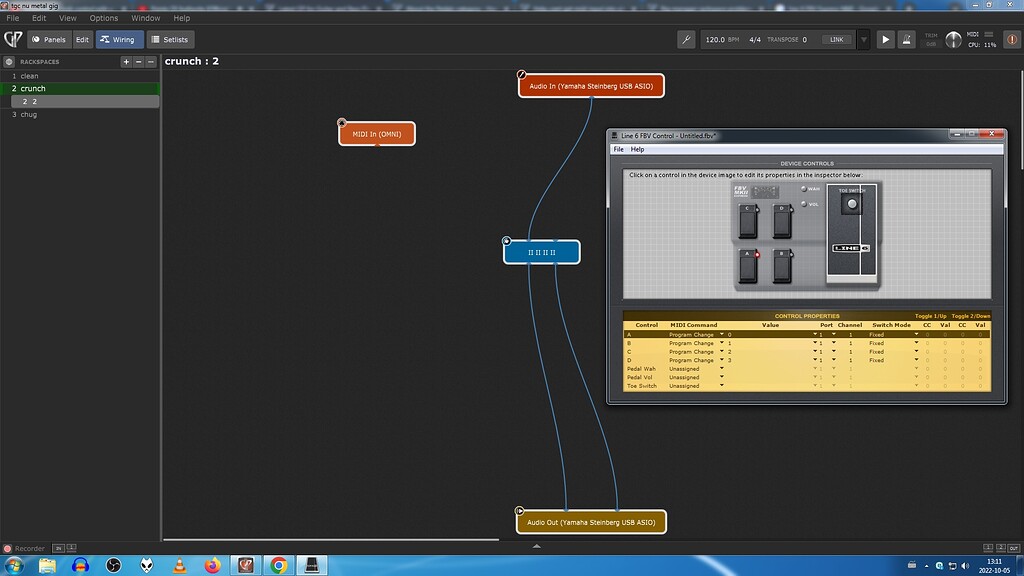The height and width of the screenshot is (576, 1024).
Task: Open Switch Mode dropdown for control A
Action: (916, 334)
